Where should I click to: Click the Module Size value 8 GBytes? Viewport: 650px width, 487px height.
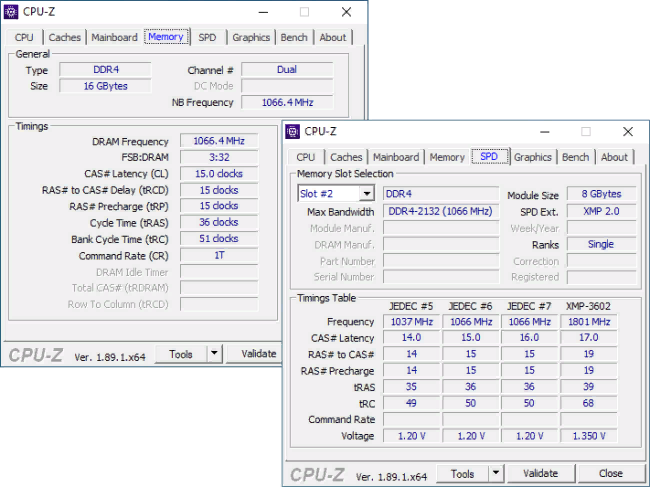tap(601, 194)
